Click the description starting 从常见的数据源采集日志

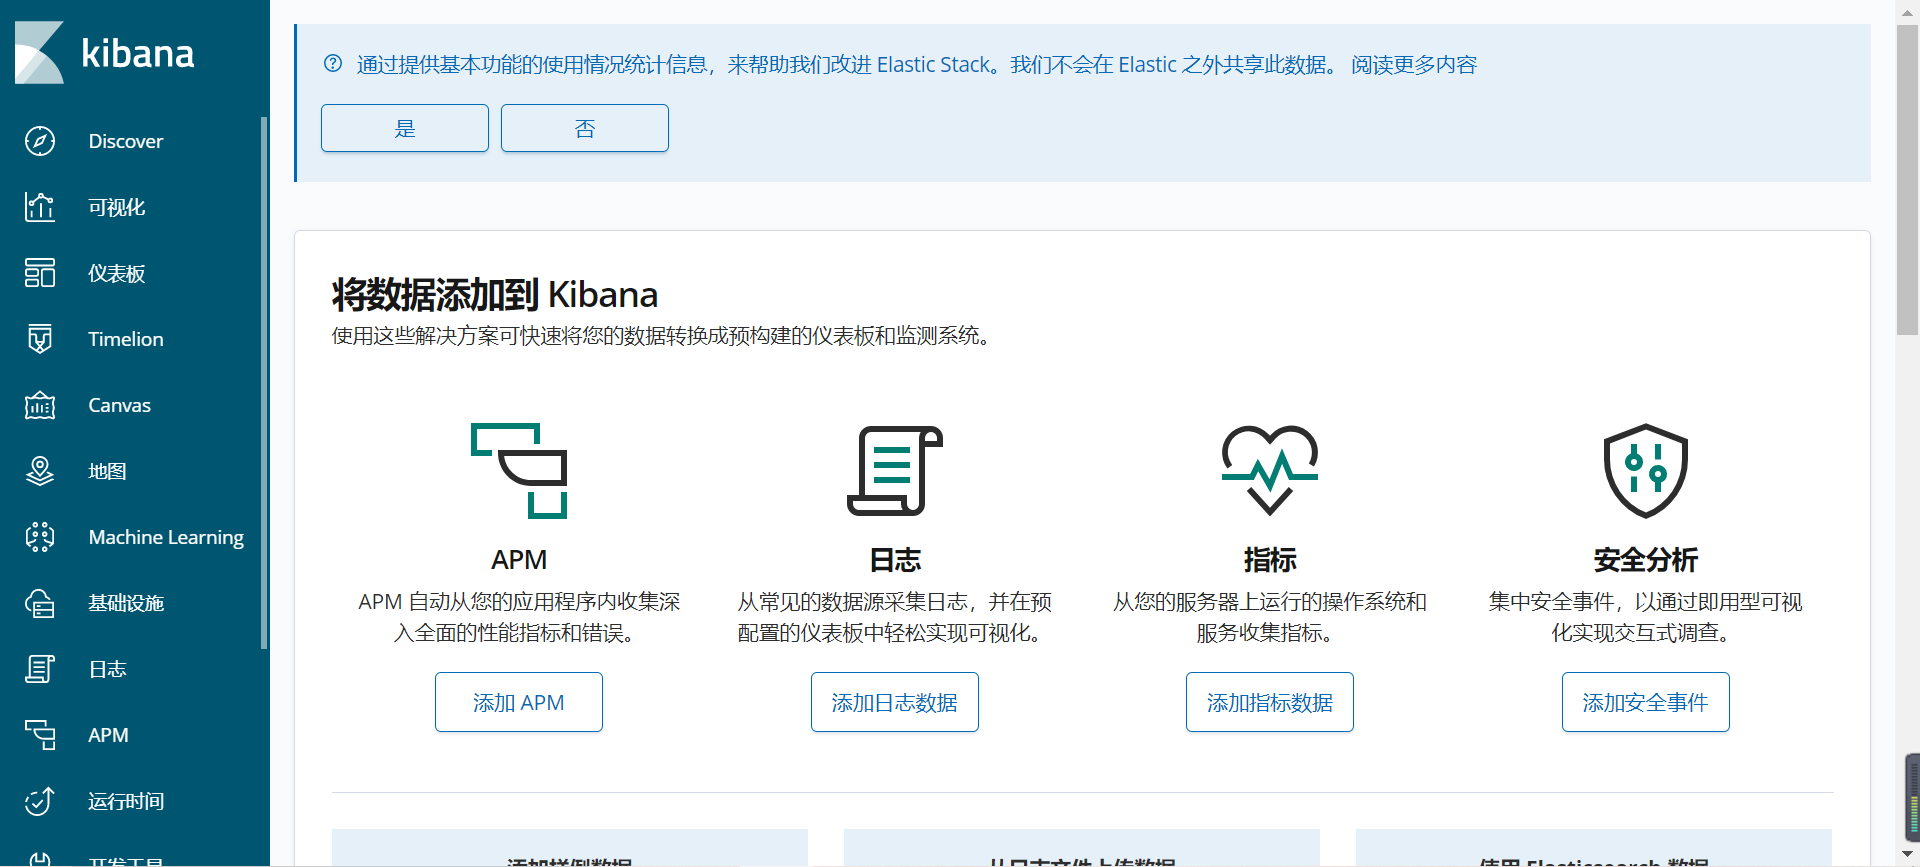coord(895,617)
